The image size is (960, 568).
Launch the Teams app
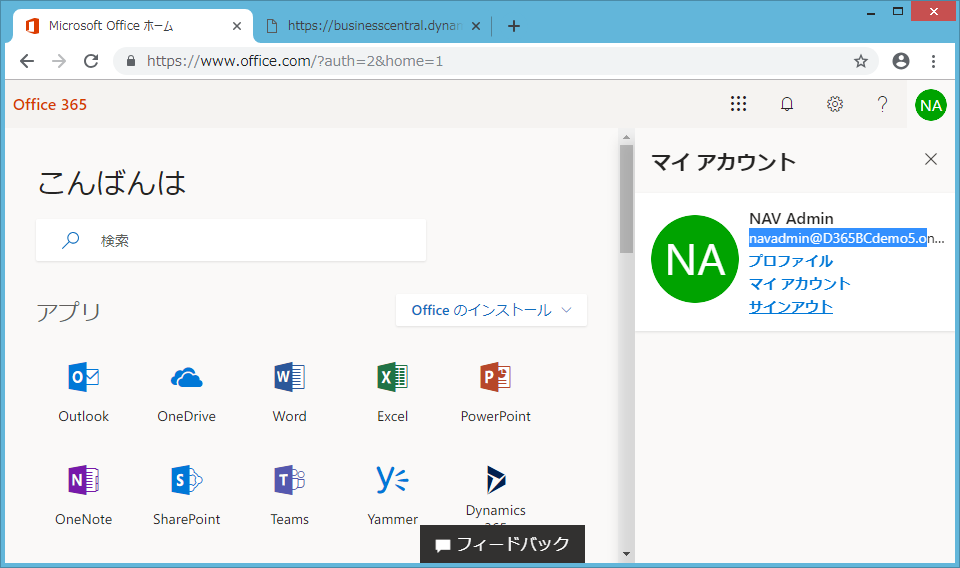coord(290,495)
